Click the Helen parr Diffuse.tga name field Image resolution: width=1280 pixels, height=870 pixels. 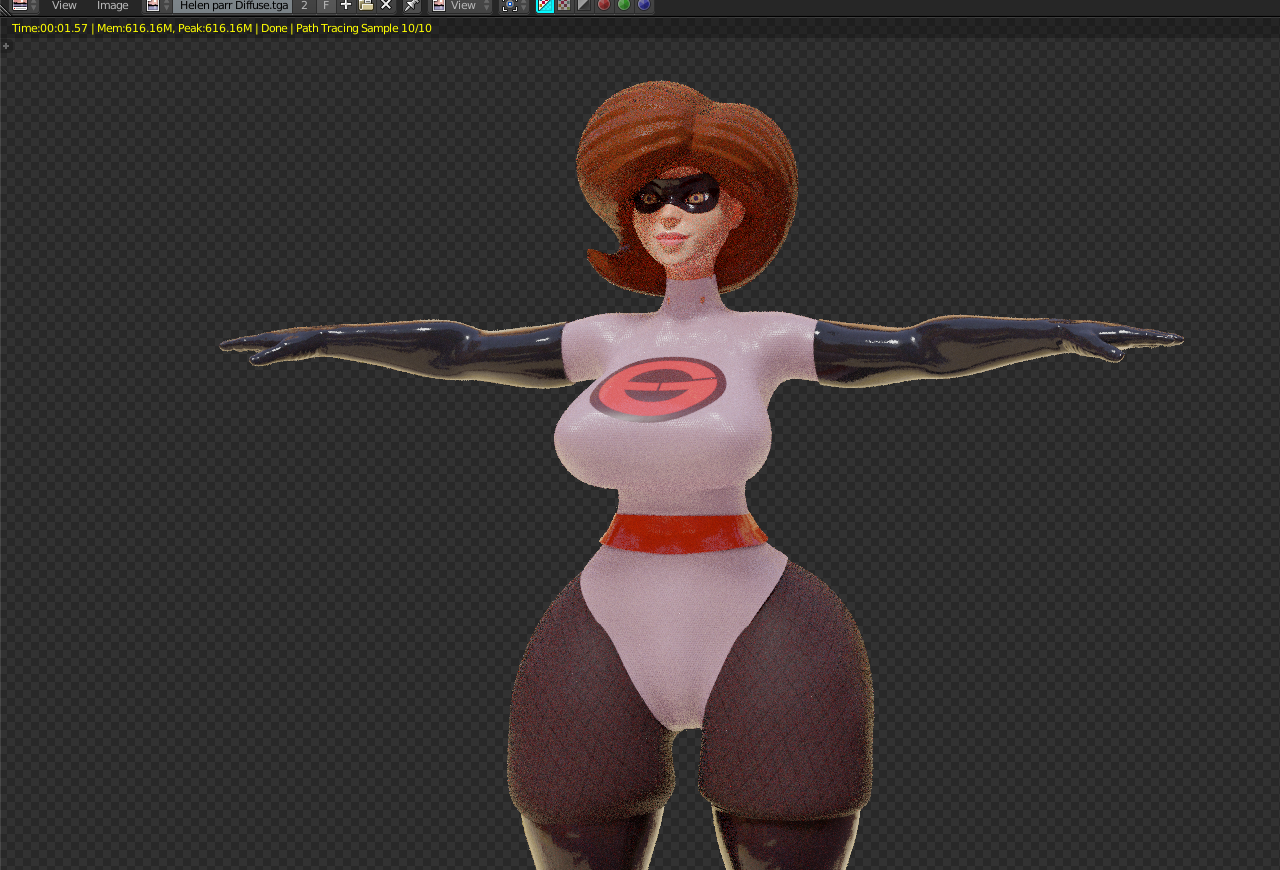[233, 6]
